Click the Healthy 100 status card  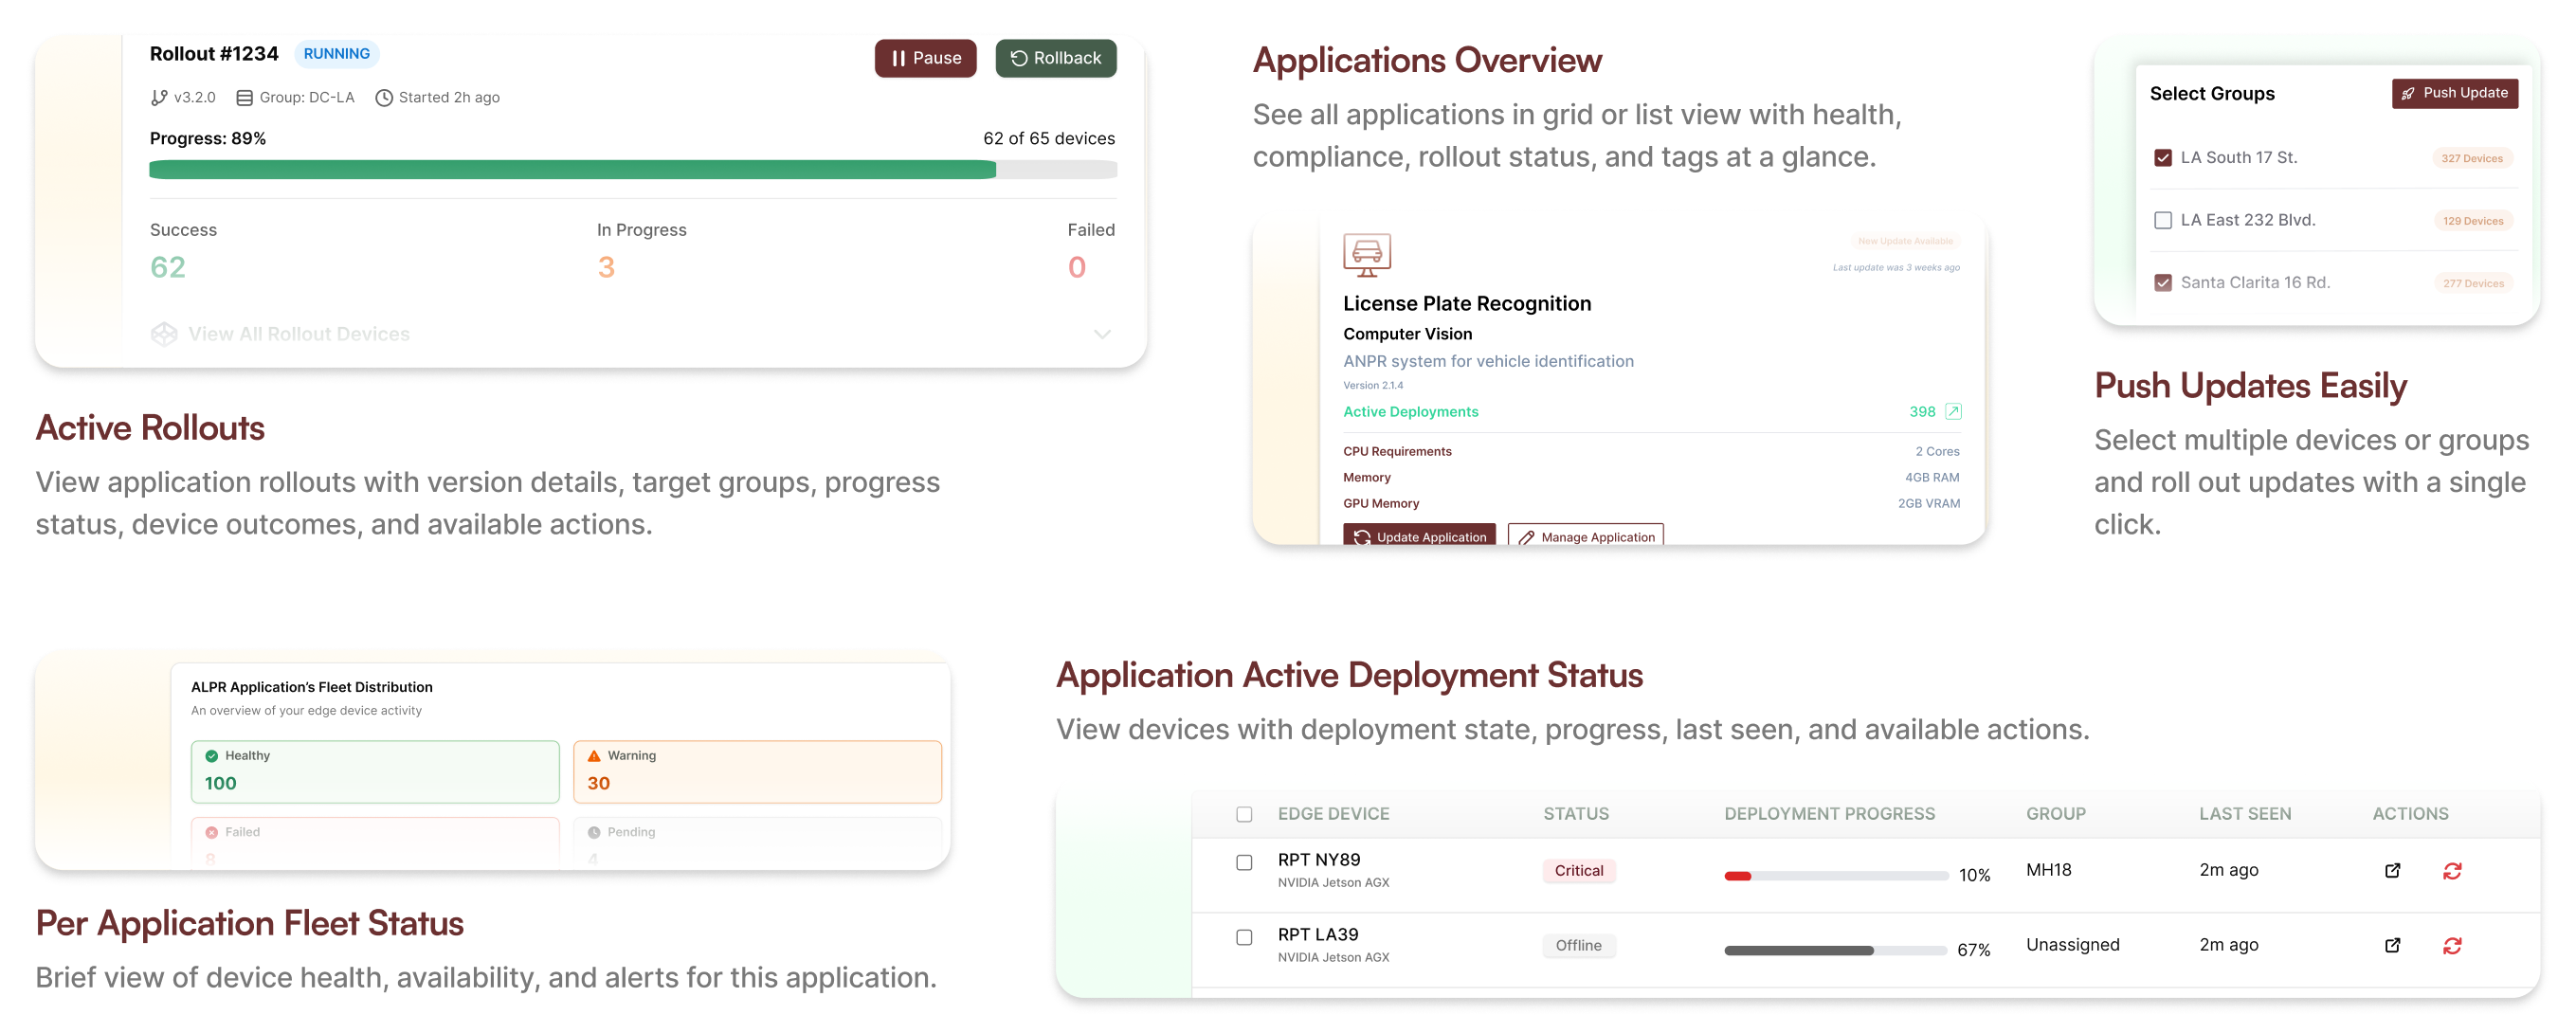coord(375,771)
